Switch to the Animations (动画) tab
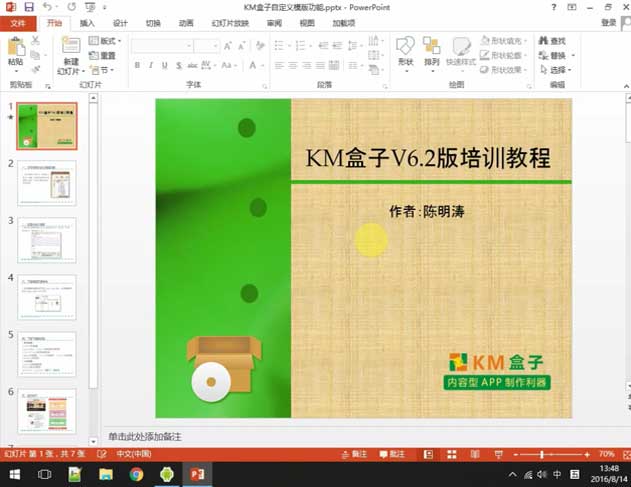This screenshot has height=487, width=631. tap(186, 23)
